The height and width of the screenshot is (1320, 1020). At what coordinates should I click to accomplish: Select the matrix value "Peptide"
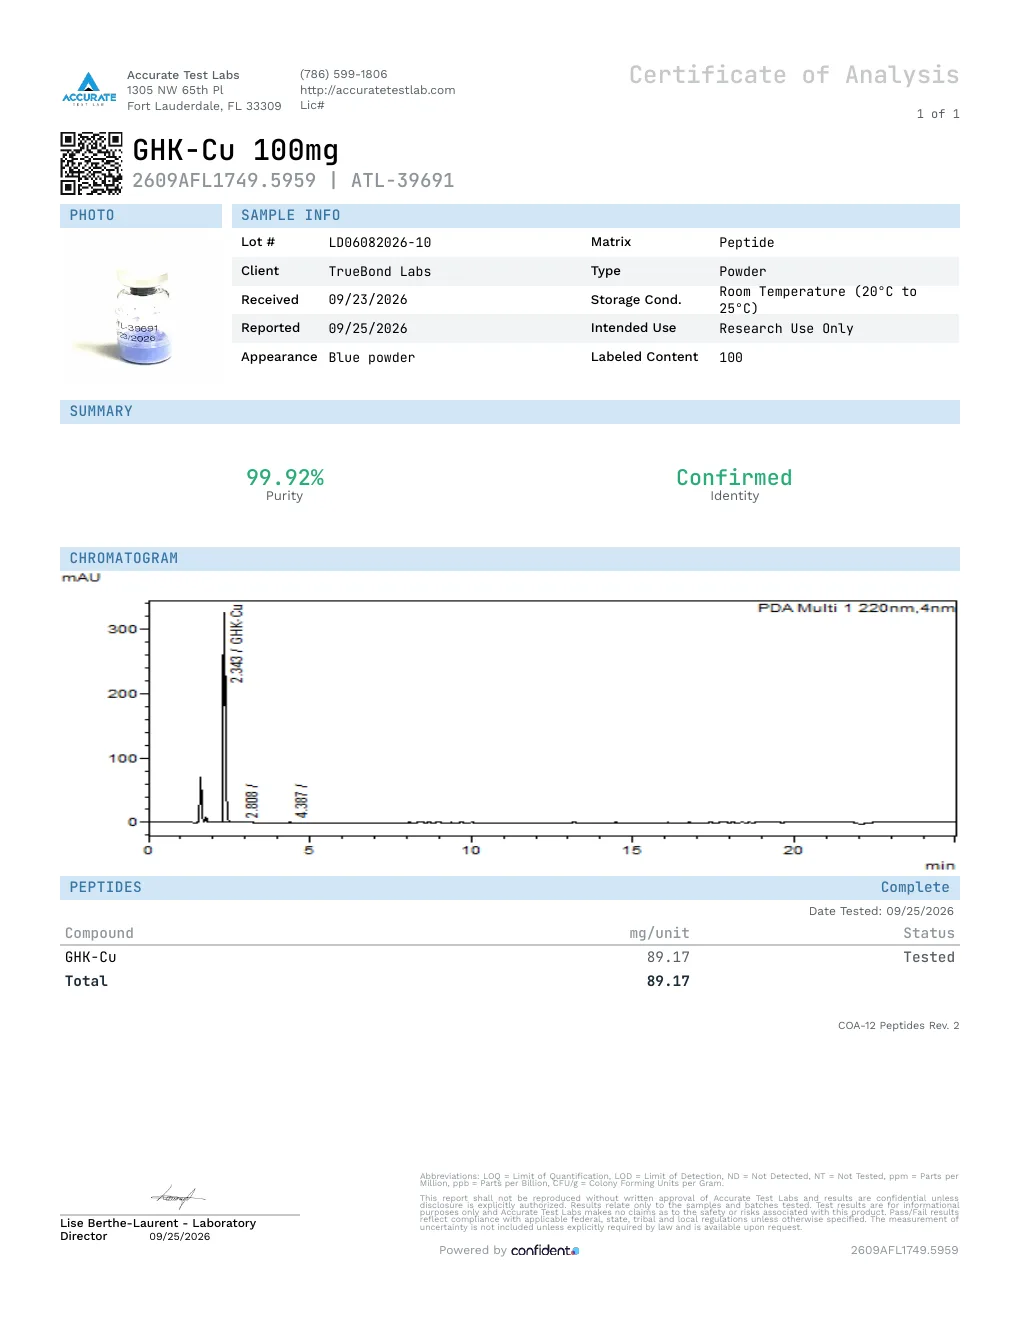tap(747, 243)
